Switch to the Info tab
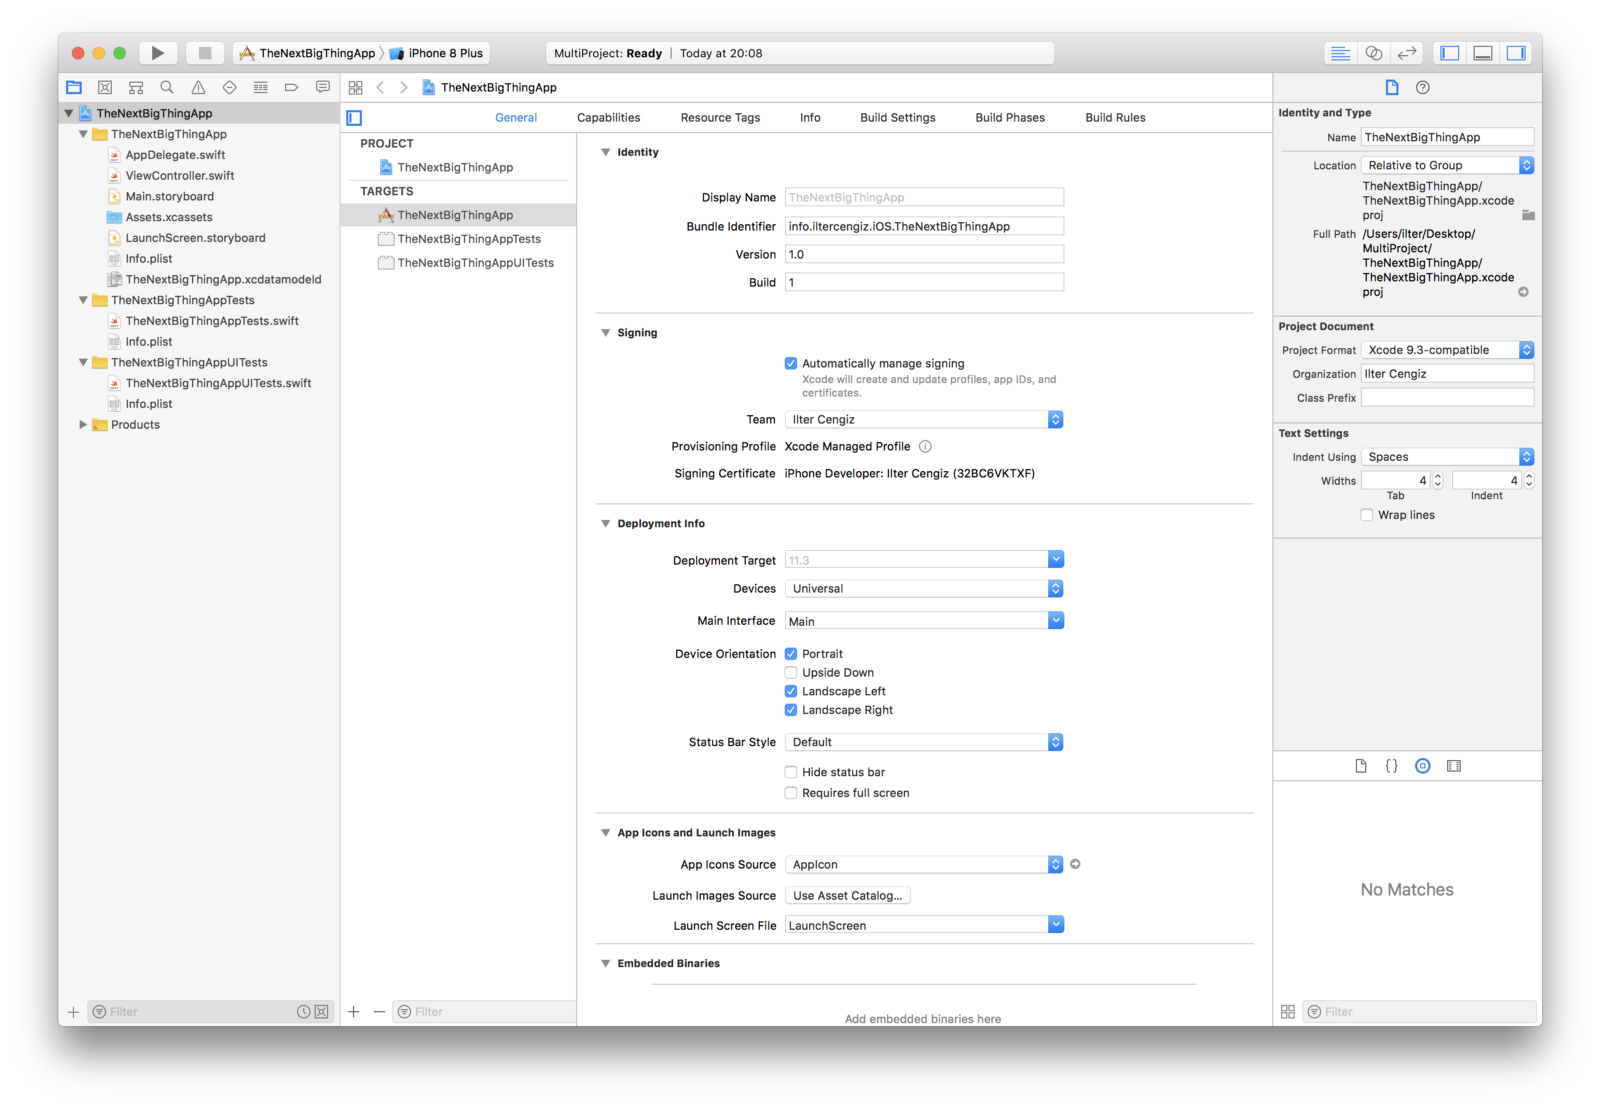Screen dimensions: 1600x1109 [x=810, y=118]
